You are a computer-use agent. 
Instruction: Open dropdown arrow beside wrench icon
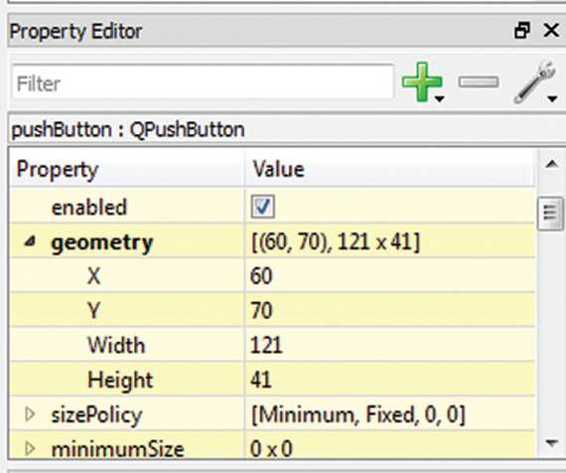[552, 99]
